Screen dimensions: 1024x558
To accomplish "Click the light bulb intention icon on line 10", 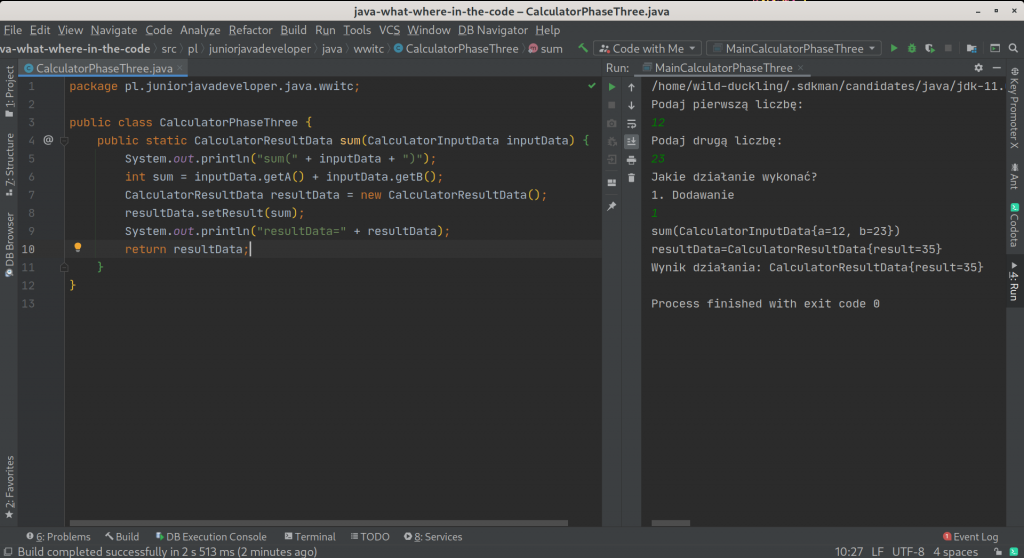I will (78, 248).
